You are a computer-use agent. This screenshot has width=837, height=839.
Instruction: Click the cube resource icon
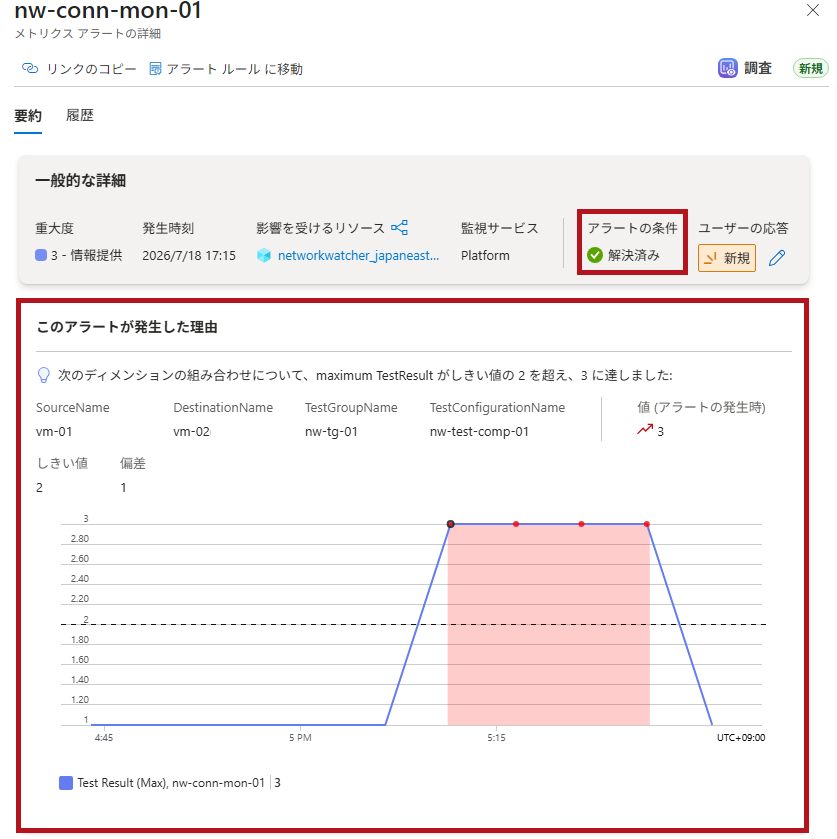(x=264, y=255)
